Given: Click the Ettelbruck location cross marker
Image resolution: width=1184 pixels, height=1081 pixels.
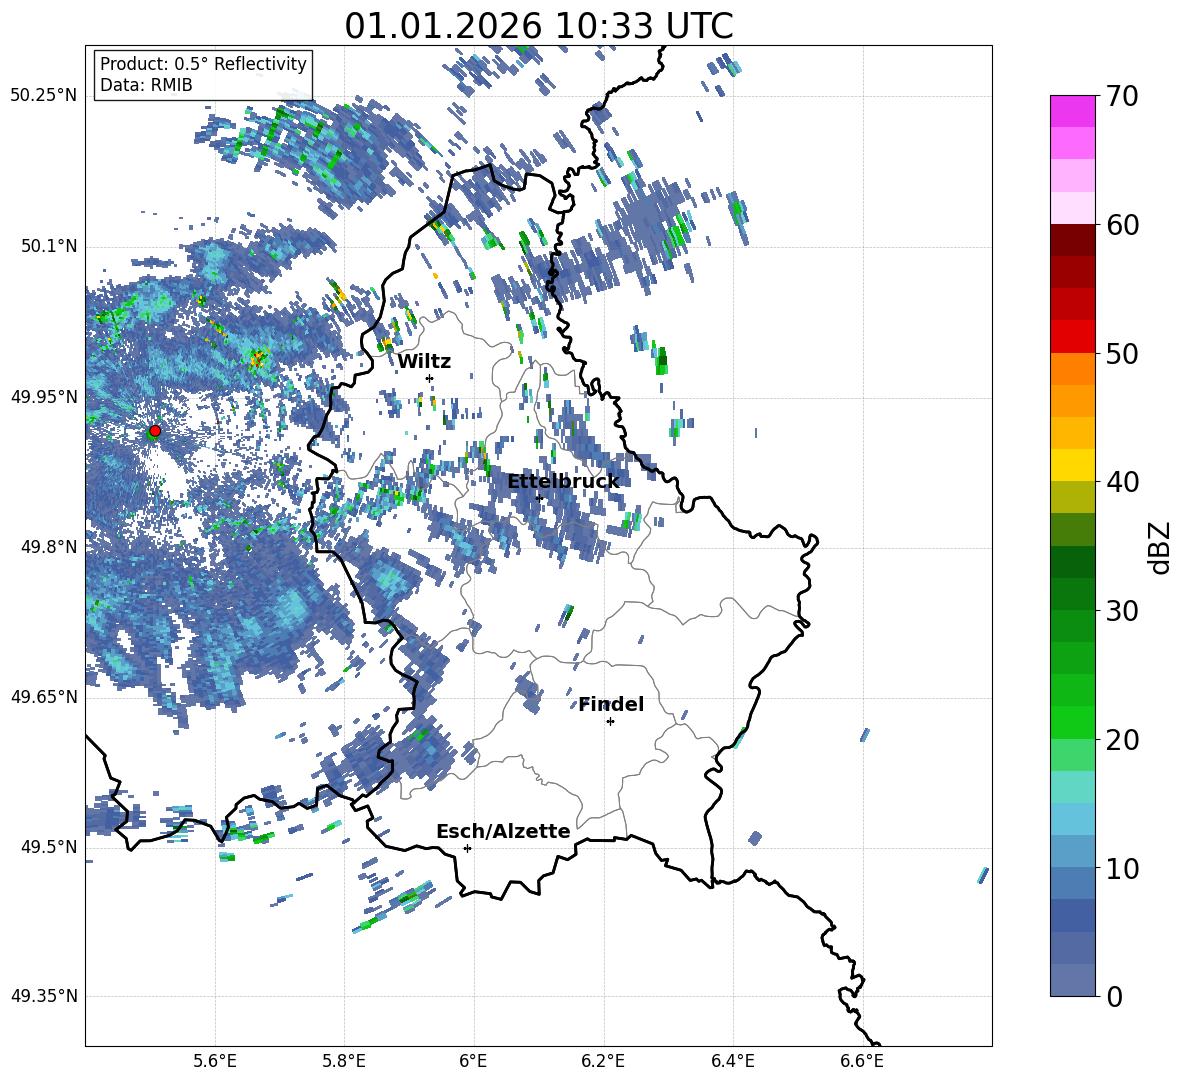Looking at the screenshot, I should pyautogui.click(x=539, y=498).
